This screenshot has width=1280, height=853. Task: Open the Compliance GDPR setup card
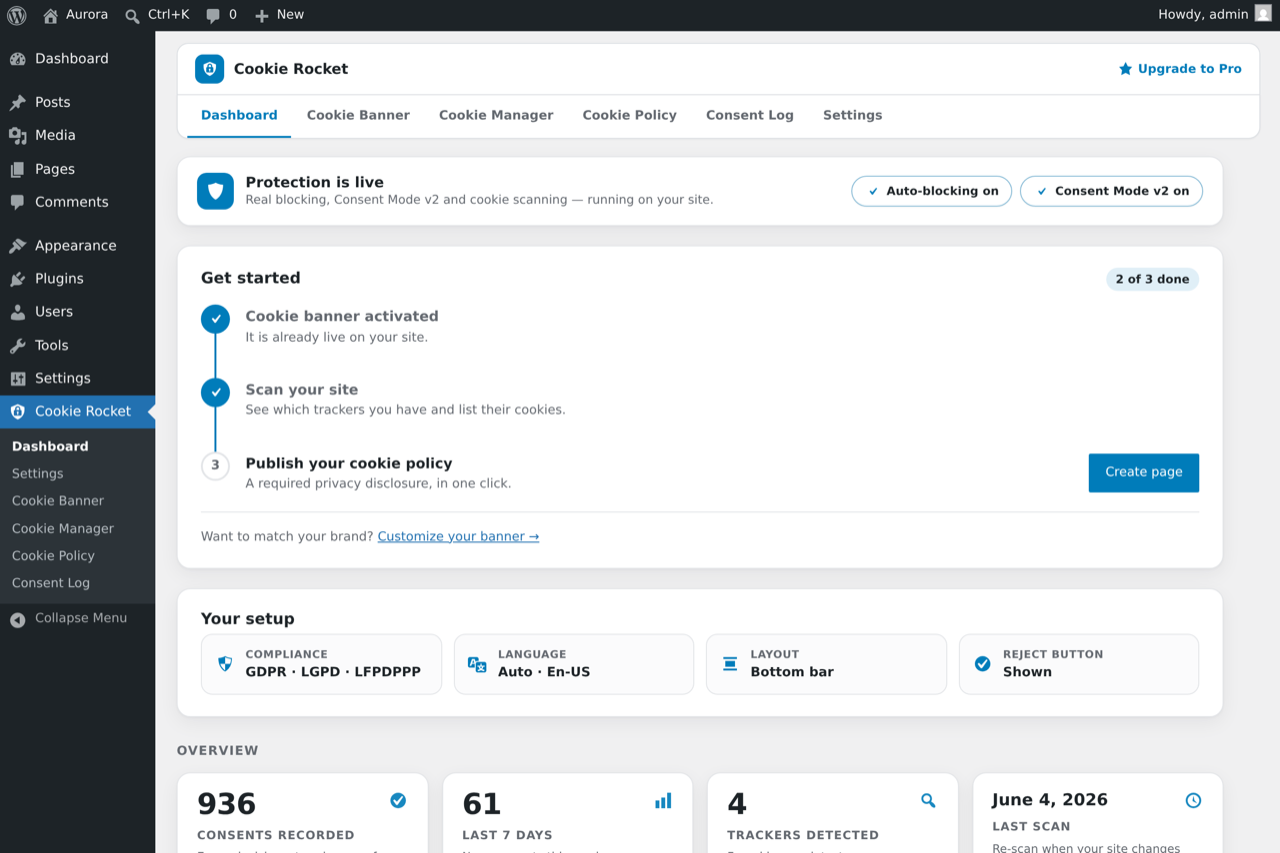tap(321, 664)
